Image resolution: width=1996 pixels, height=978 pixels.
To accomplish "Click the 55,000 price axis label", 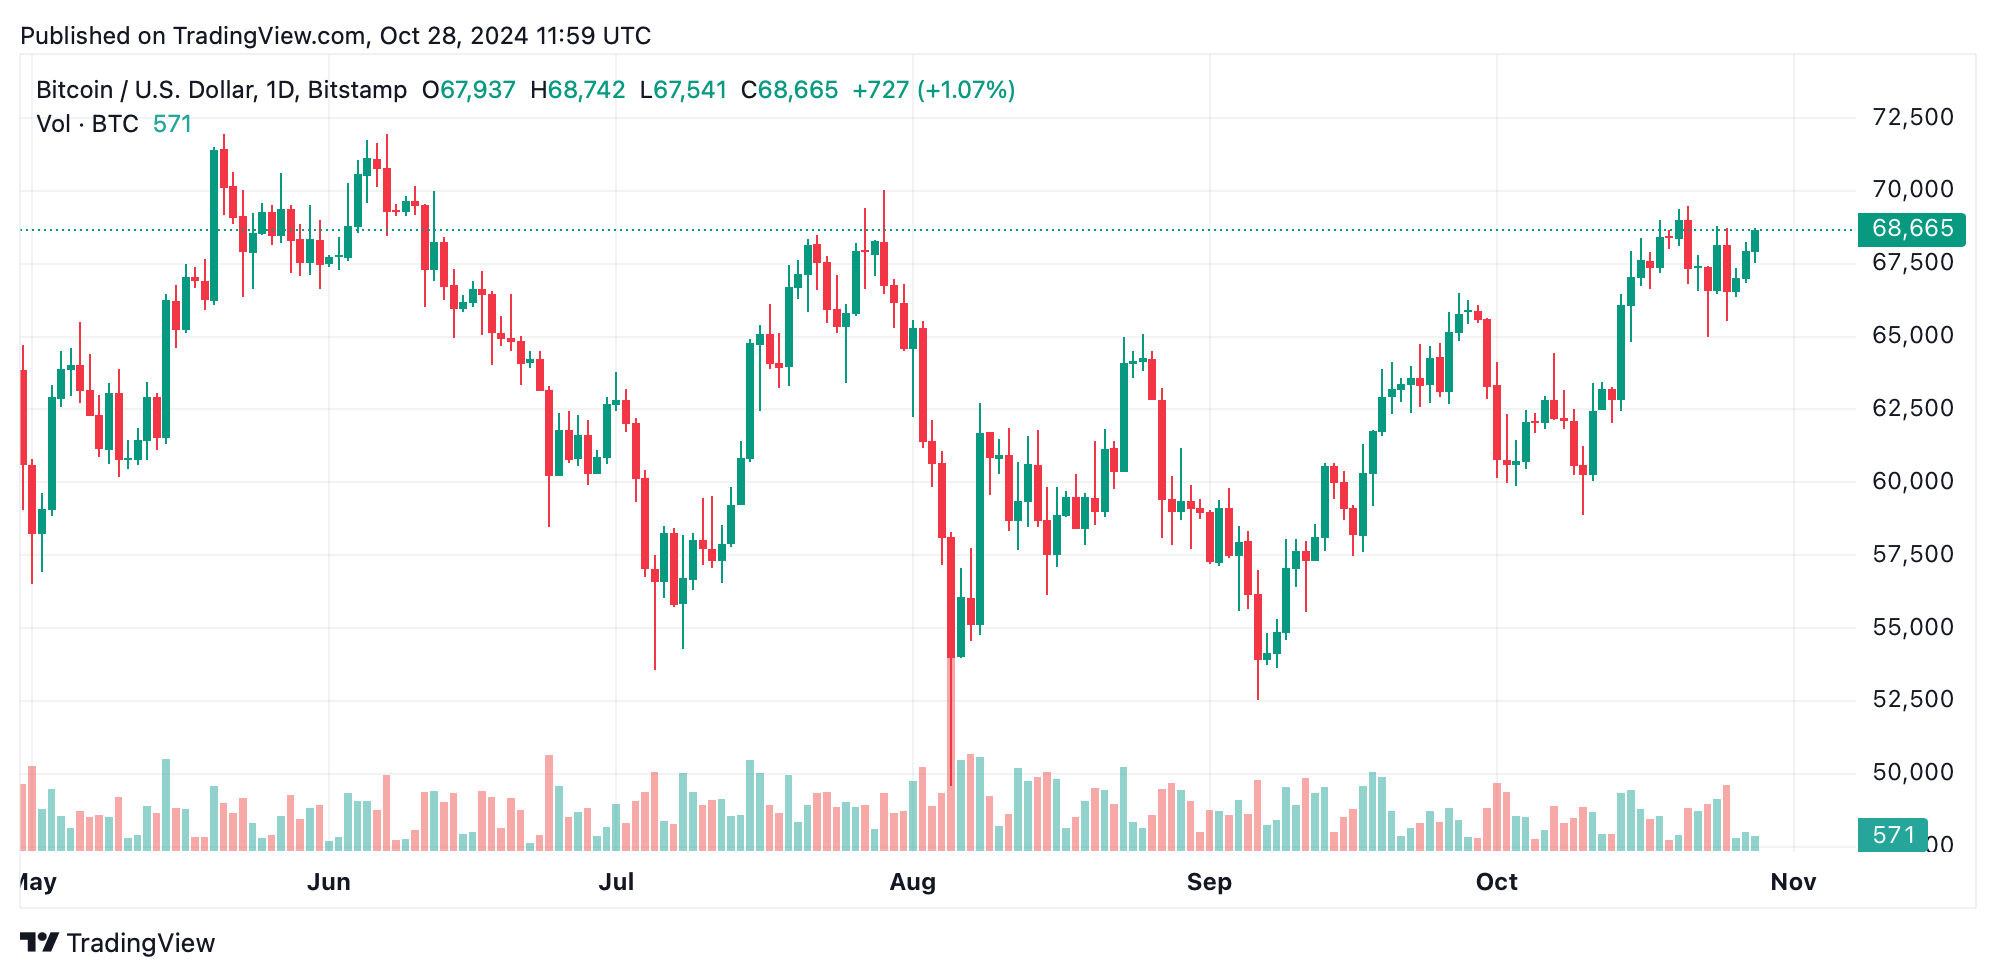I will 1912,627.
